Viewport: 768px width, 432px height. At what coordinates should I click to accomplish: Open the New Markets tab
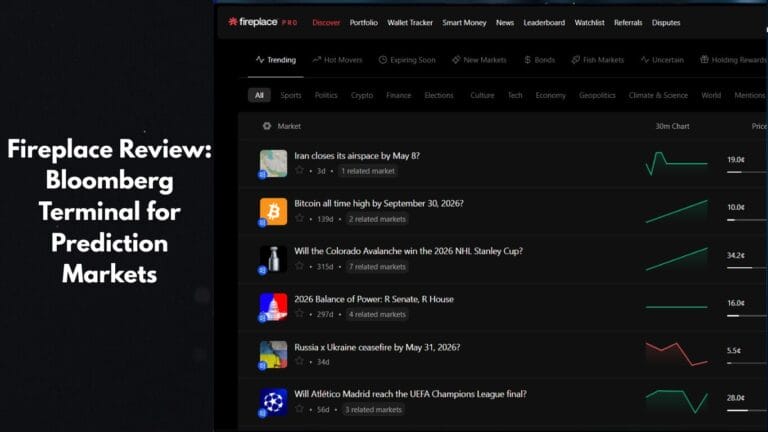[479, 60]
